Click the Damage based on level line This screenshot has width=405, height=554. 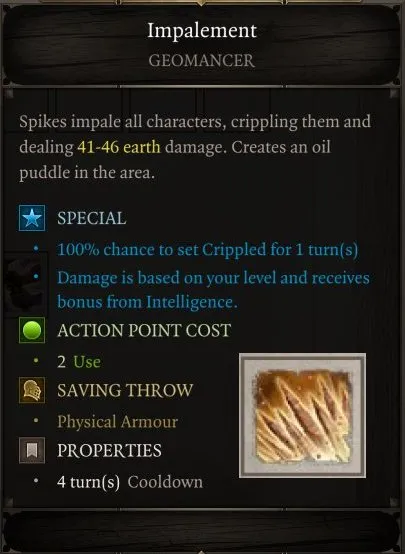(x=213, y=290)
